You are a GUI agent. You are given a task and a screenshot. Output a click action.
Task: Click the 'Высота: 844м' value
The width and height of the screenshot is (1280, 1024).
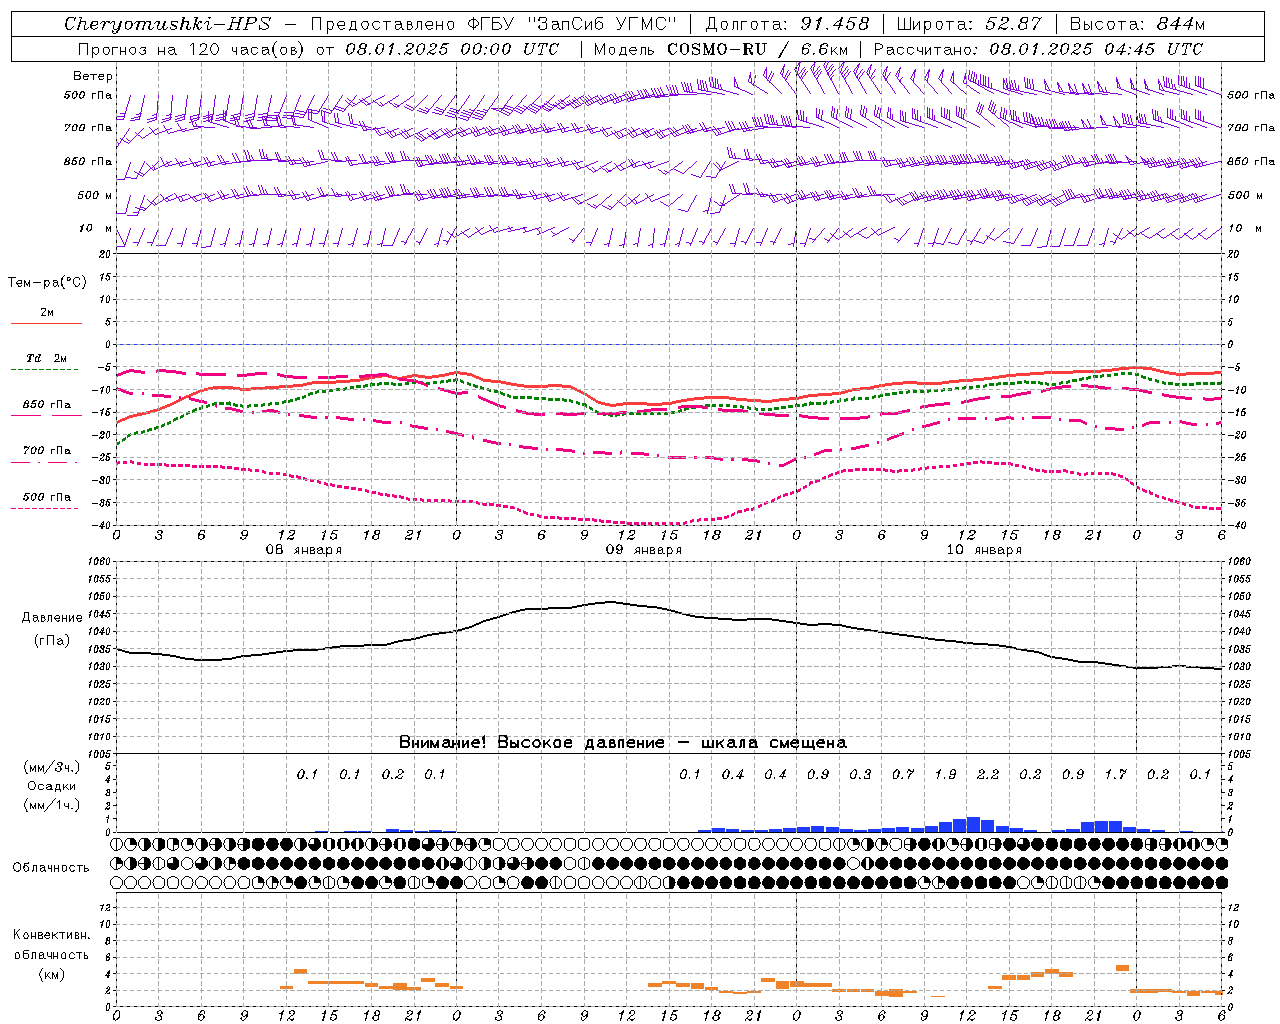pos(1137,24)
